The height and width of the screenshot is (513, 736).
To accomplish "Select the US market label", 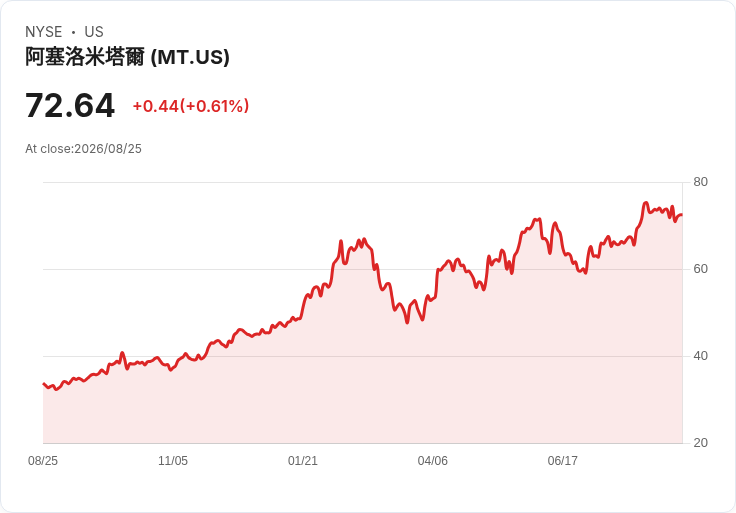I will 94,32.
